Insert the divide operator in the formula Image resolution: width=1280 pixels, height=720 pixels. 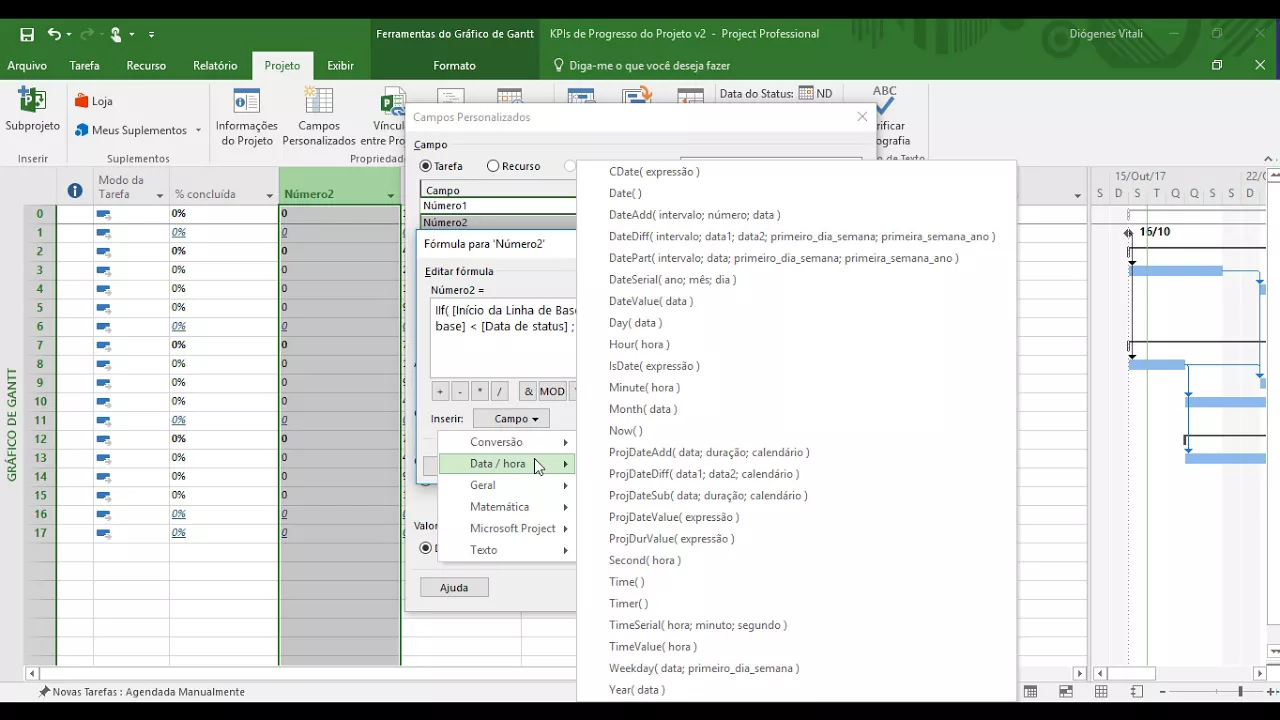pyautogui.click(x=499, y=391)
